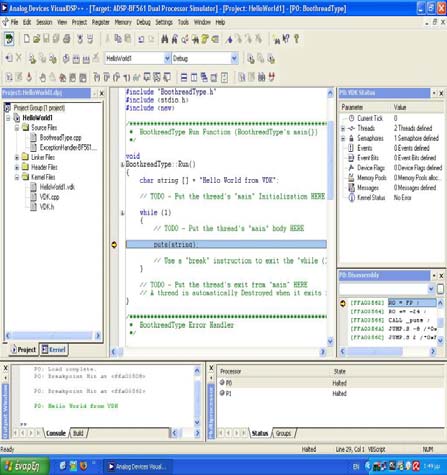Open the Debug configuration dropdown
The width and height of the screenshot is (447, 475).
(x=234, y=59)
